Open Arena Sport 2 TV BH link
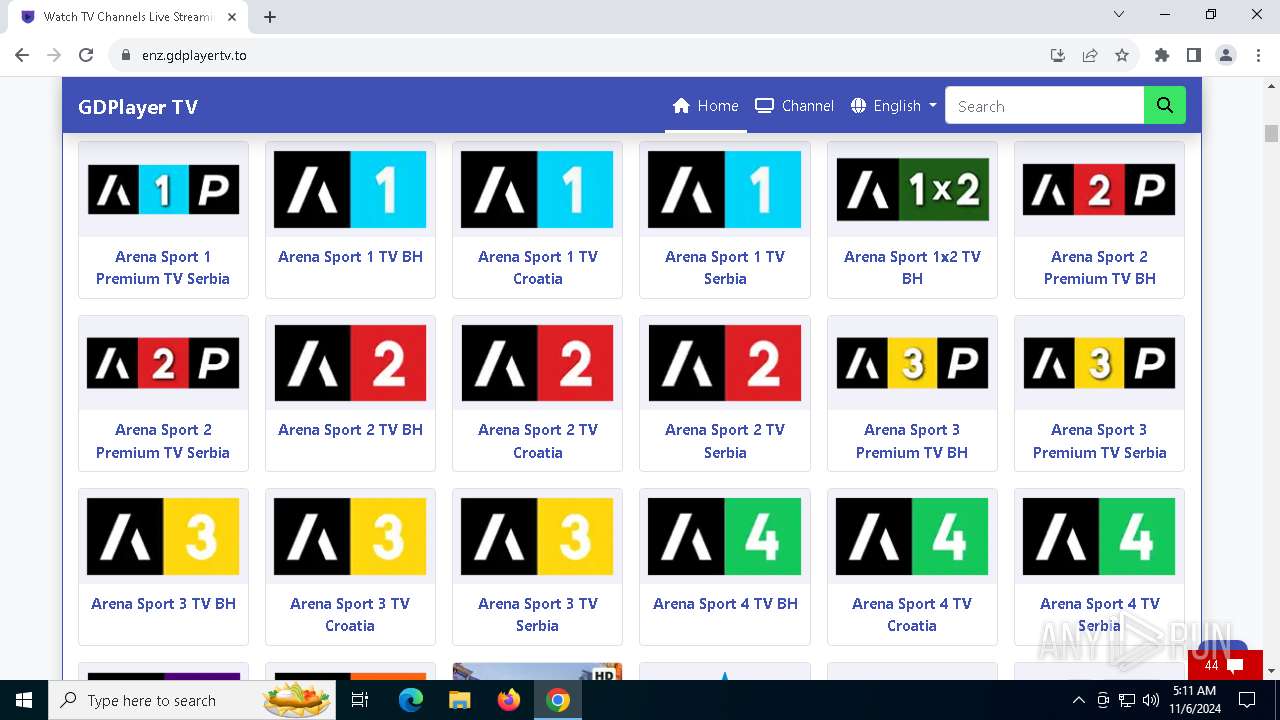Viewport: 1280px width, 720px height. pos(350,430)
